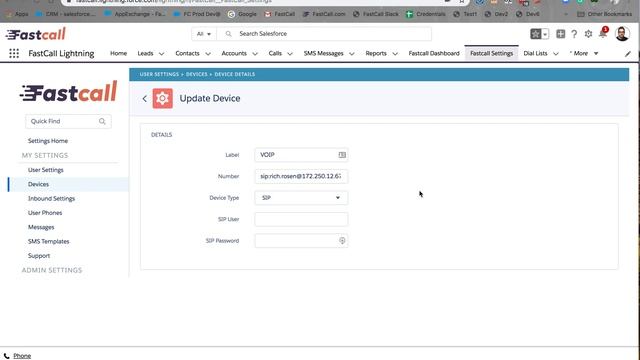This screenshot has width=640, height=360.
Task: Open the More navigation menu
Action: point(584,53)
